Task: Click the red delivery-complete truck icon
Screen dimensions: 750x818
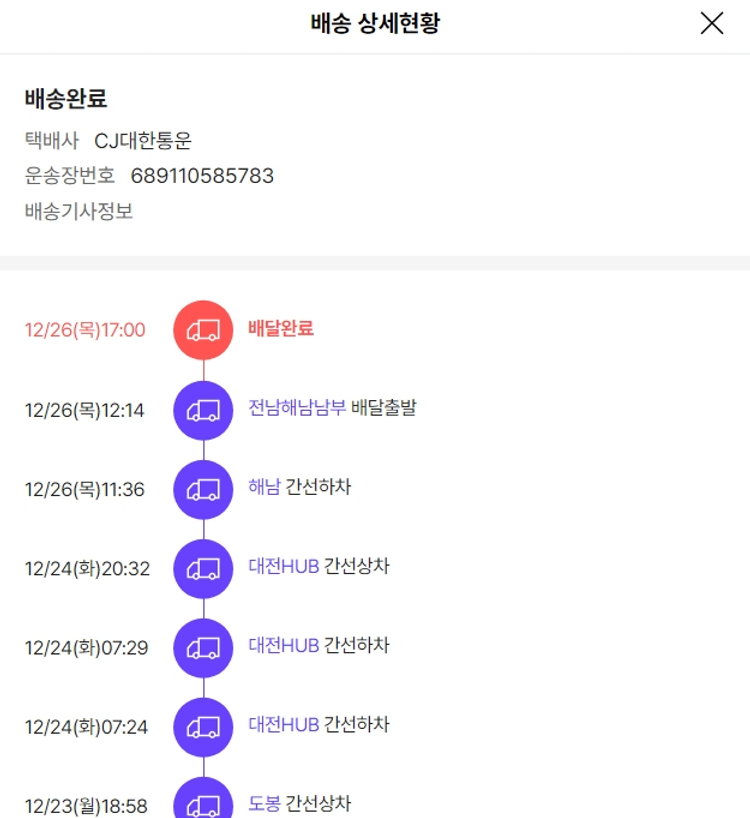Action: pyautogui.click(x=203, y=330)
